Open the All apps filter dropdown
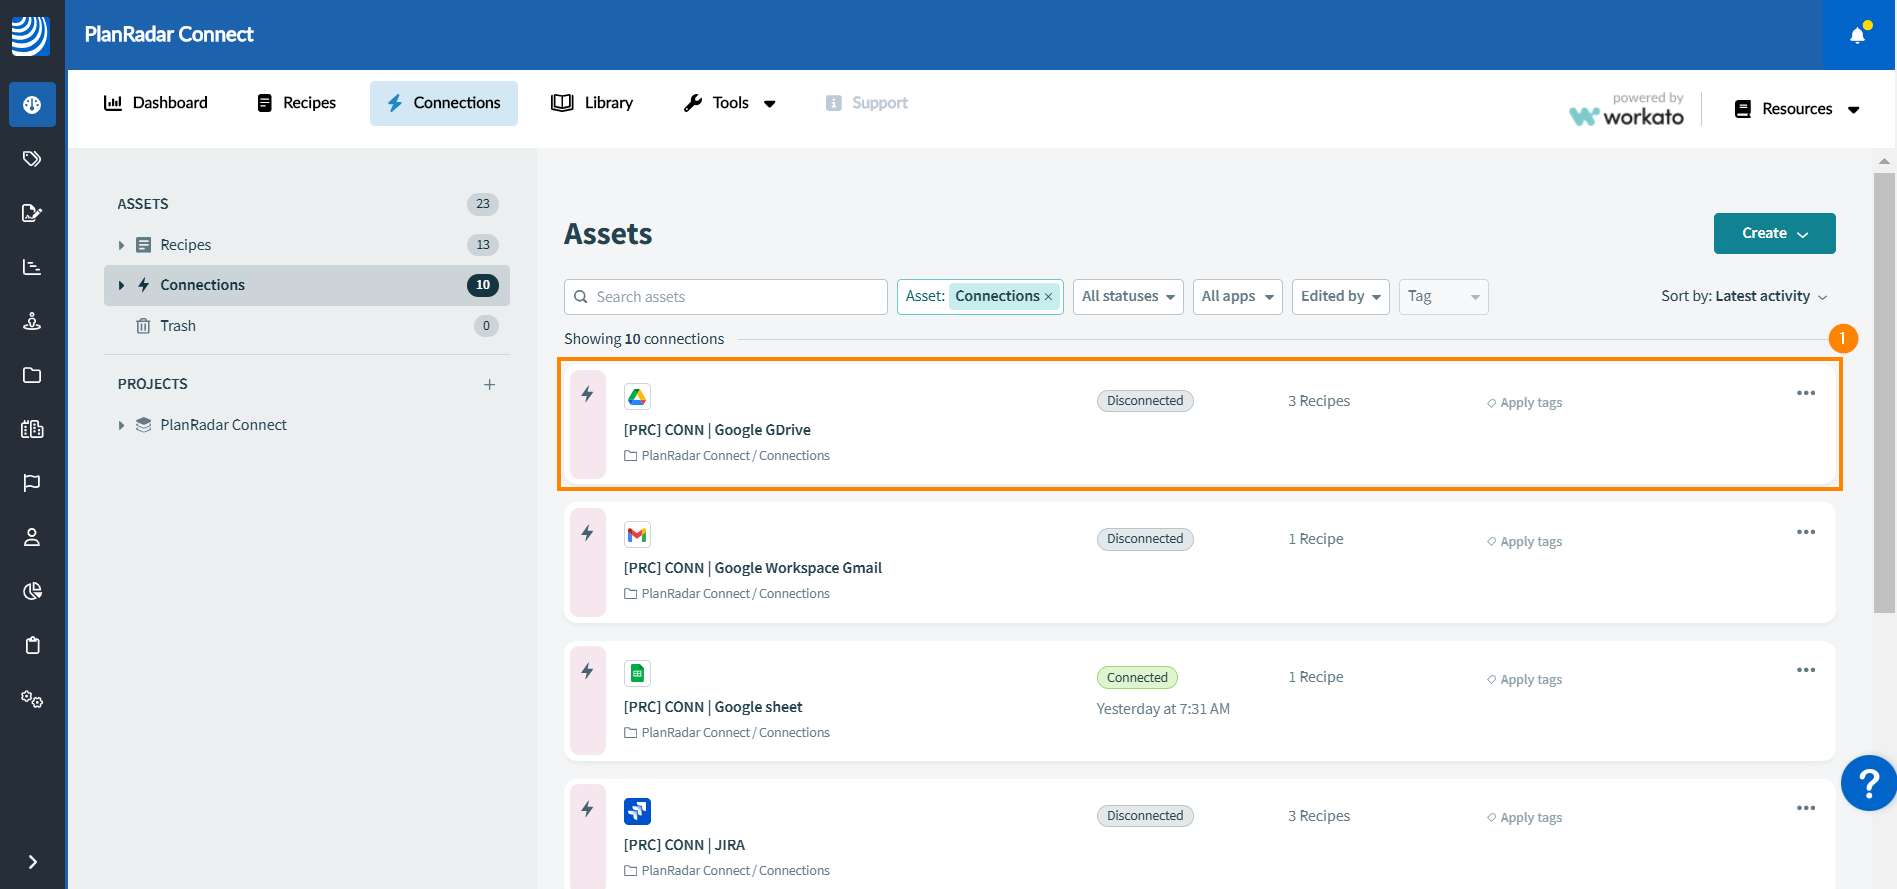The height and width of the screenshot is (889, 1897). point(1237,297)
